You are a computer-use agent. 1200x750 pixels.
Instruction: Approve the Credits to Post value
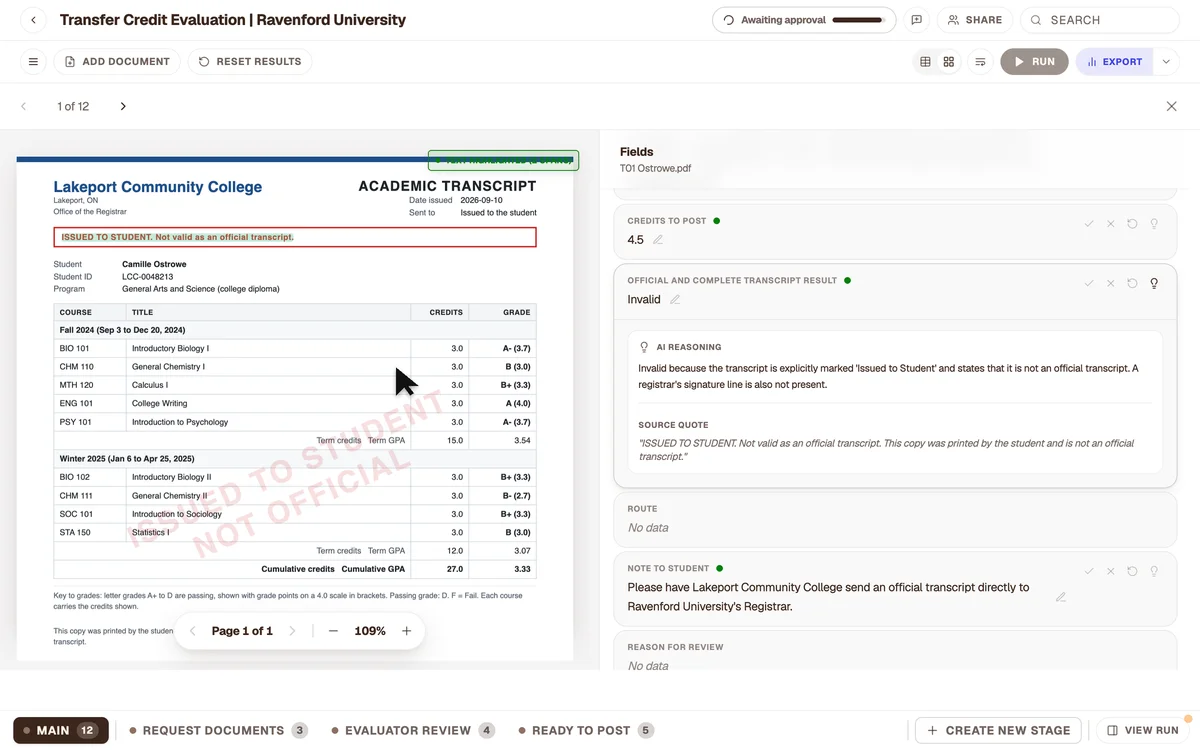[1089, 224]
